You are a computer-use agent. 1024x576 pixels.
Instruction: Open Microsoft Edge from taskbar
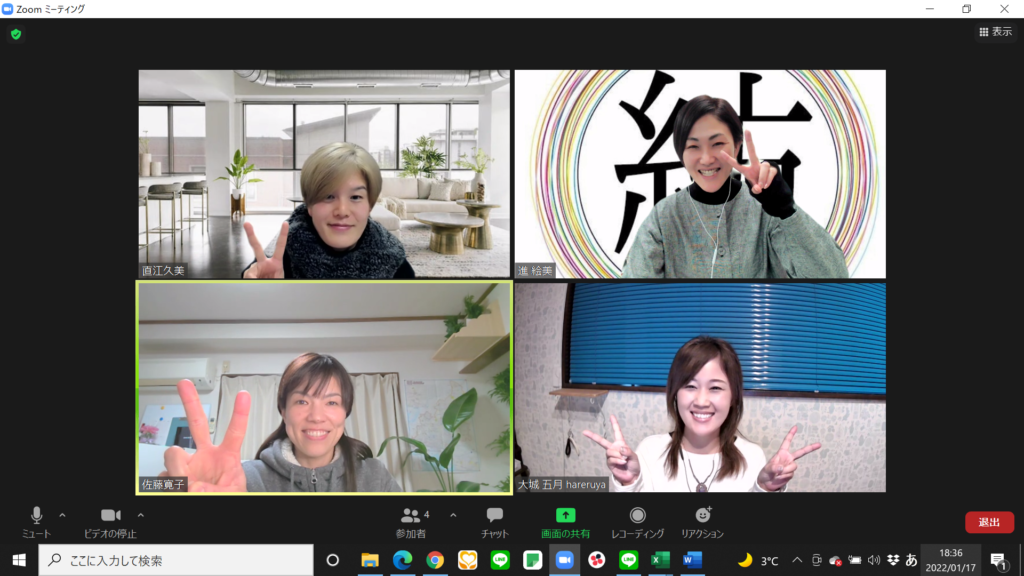coord(402,560)
